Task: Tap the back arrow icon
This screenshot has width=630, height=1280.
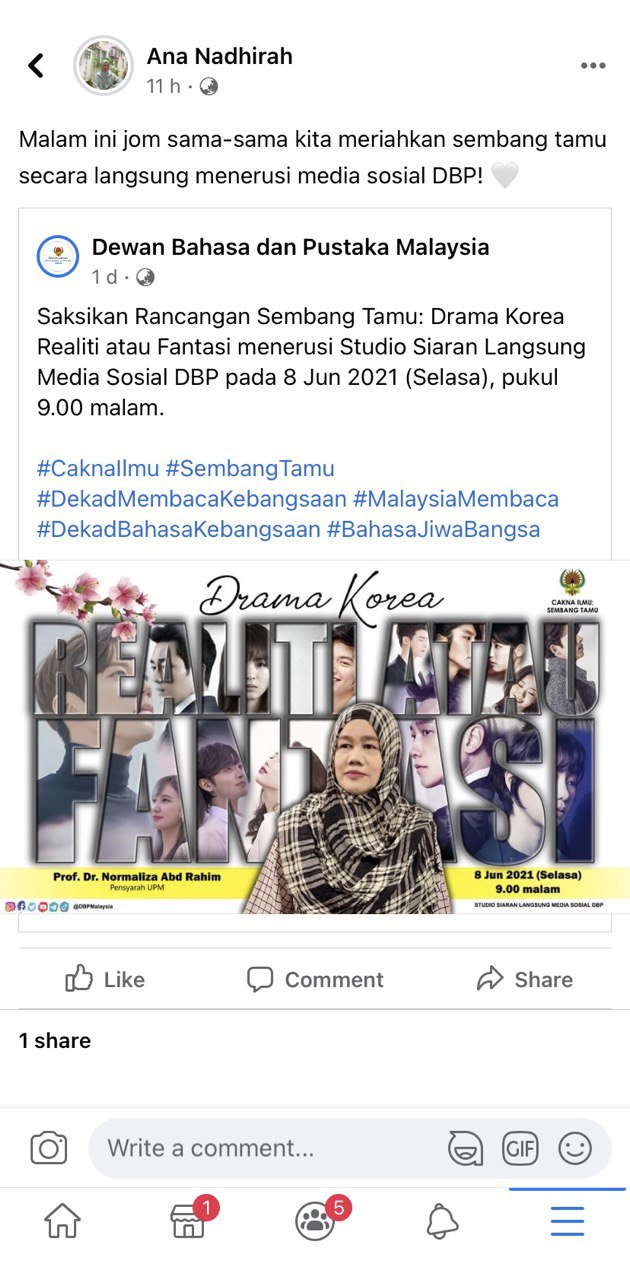Action: [x=36, y=66]
